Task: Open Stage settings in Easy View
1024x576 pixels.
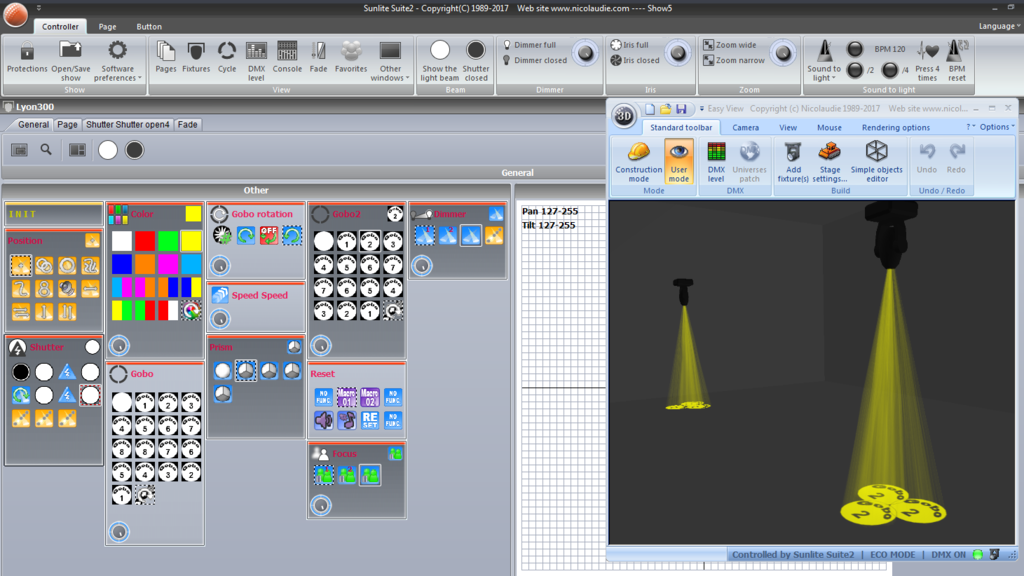Action: pyautogui.click(x=829, y=161)
